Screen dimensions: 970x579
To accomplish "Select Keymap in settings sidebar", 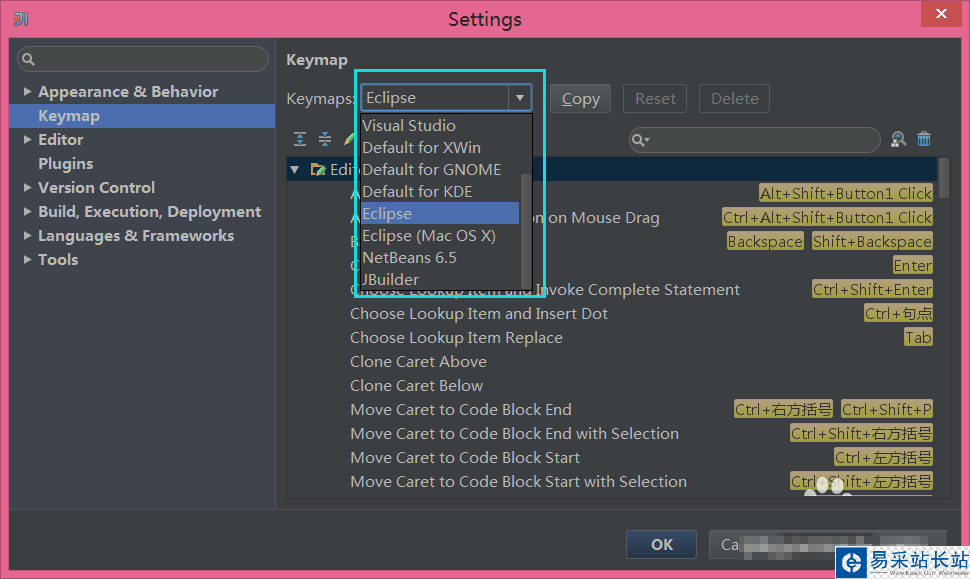I will [142, 116].
